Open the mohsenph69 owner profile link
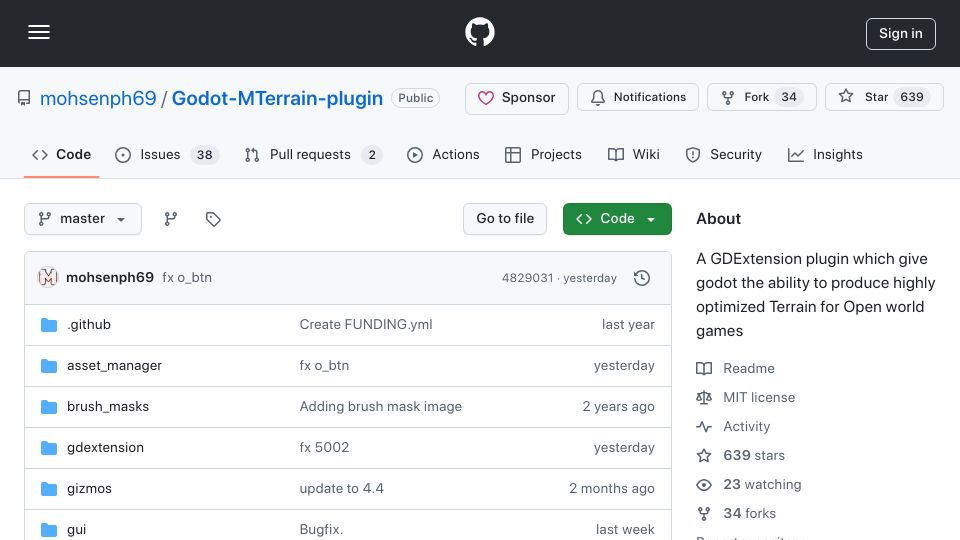This screenshot has height=540, width=960. (x=98, y=98)
